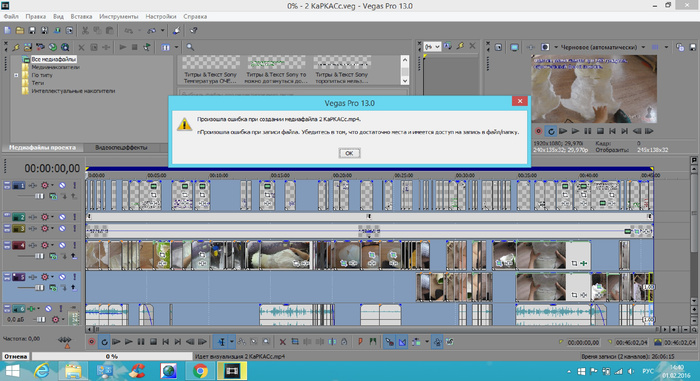Mute video track 1

pyautogui.click(x=62, y=185)
